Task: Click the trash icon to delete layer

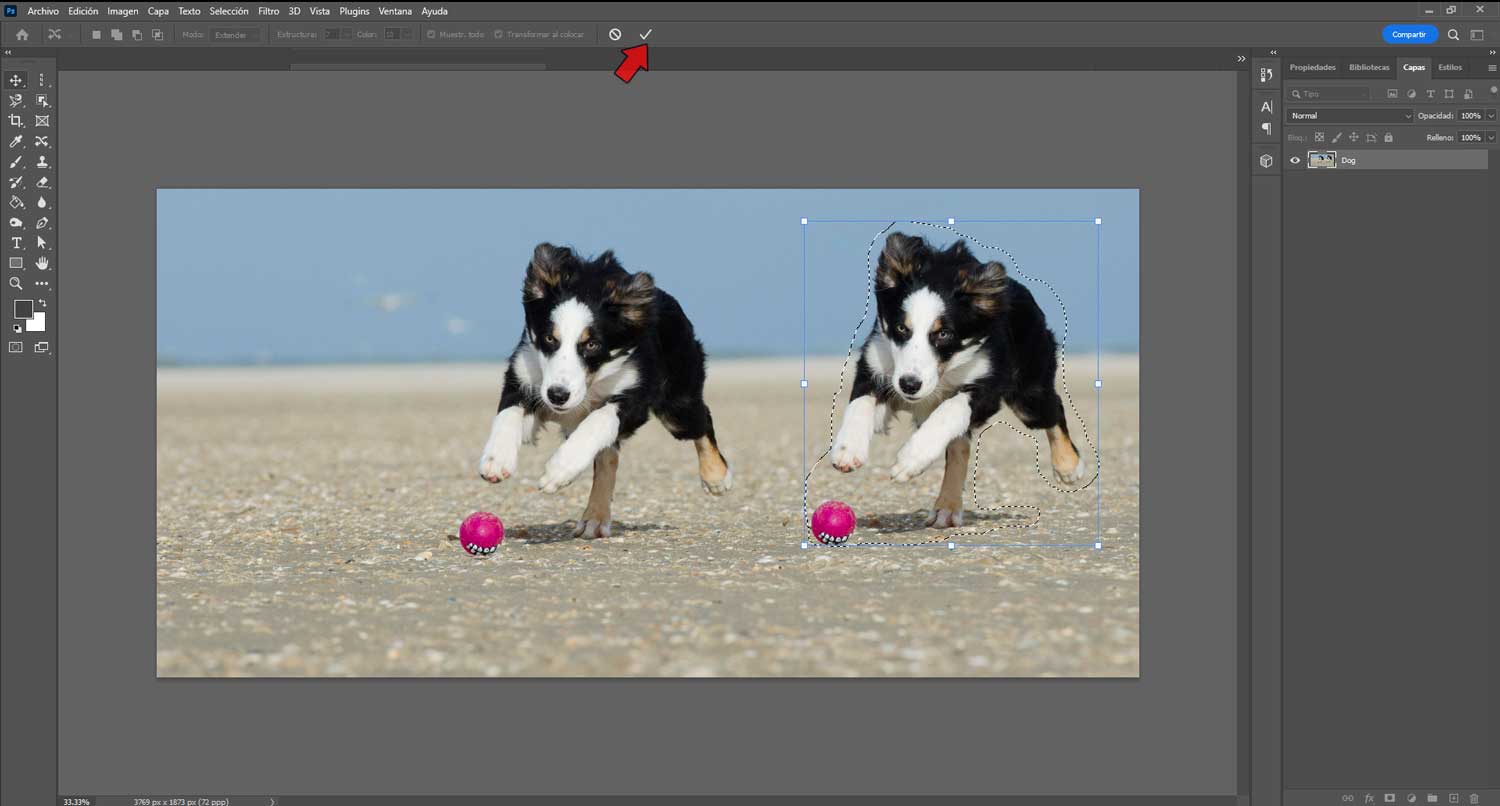Action: (x=1474, y=798)
